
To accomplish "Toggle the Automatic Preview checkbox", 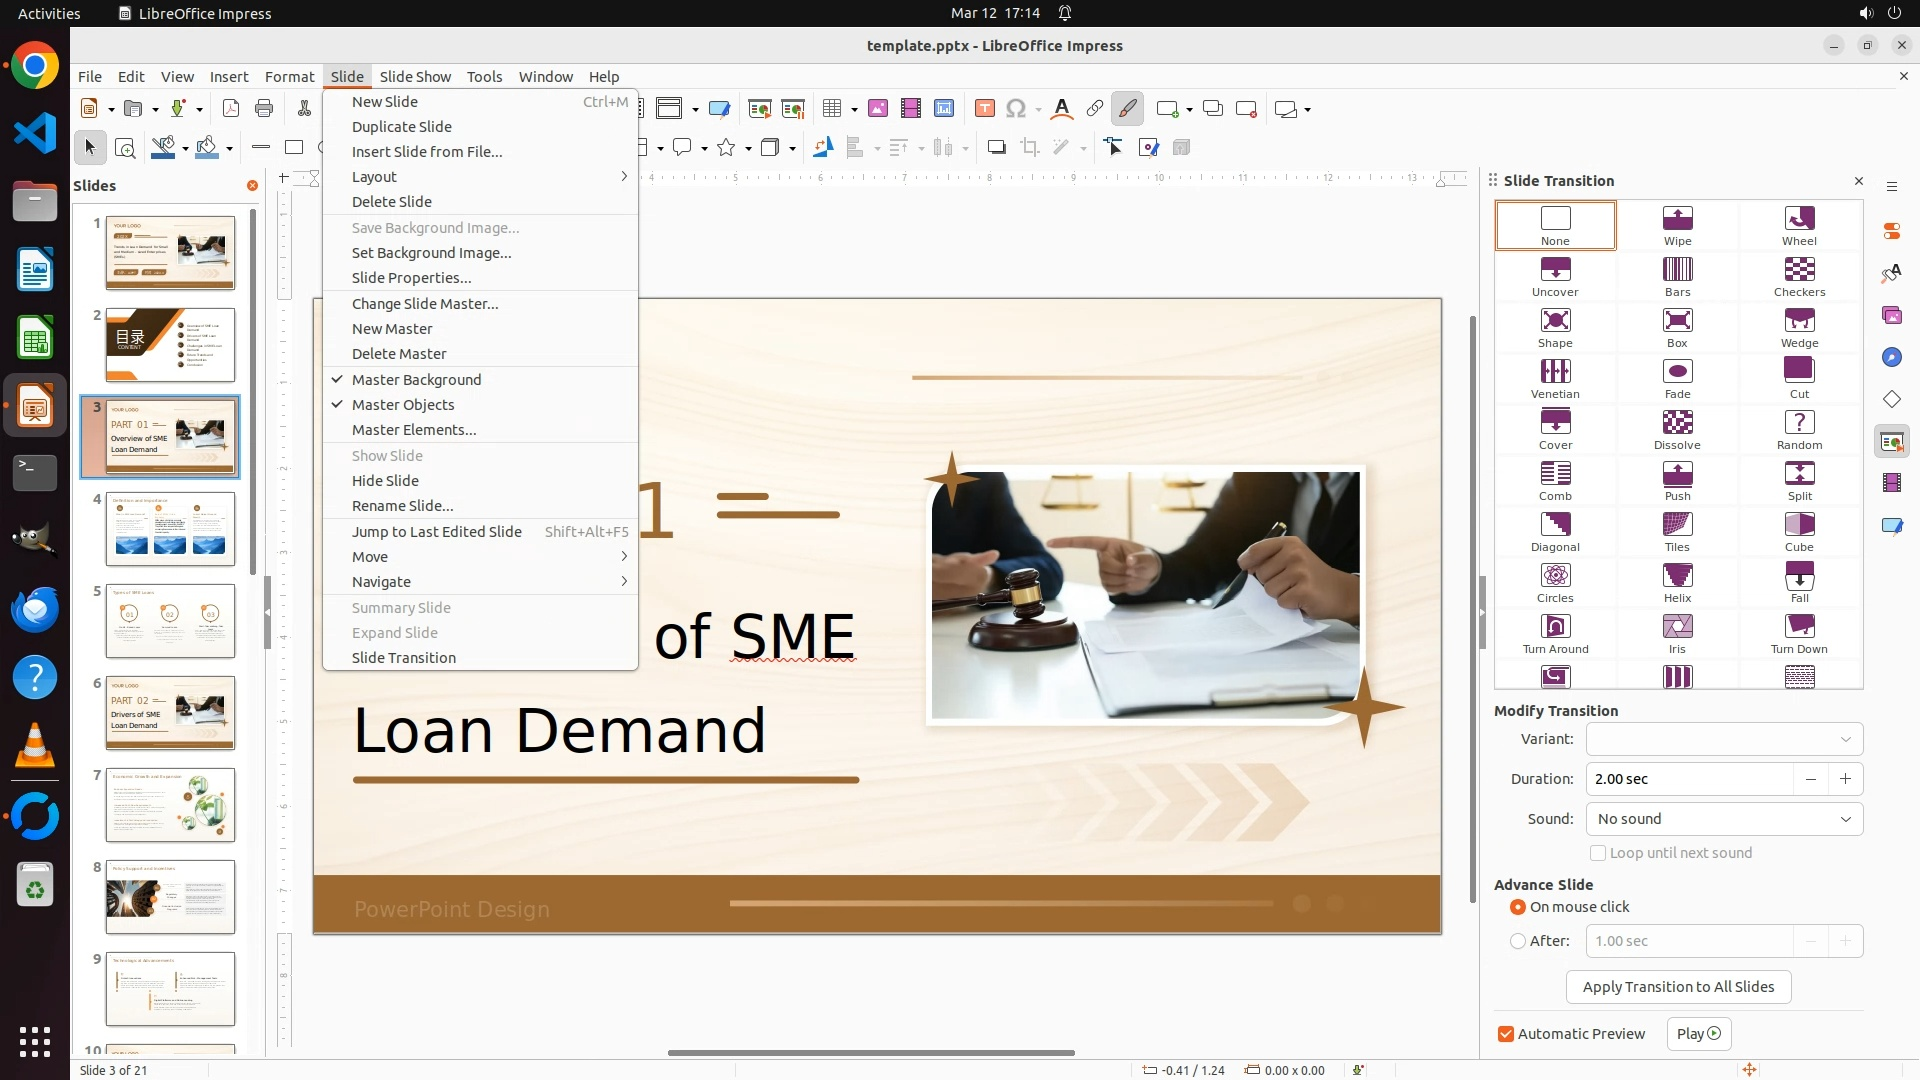I will (1506, 1034).
